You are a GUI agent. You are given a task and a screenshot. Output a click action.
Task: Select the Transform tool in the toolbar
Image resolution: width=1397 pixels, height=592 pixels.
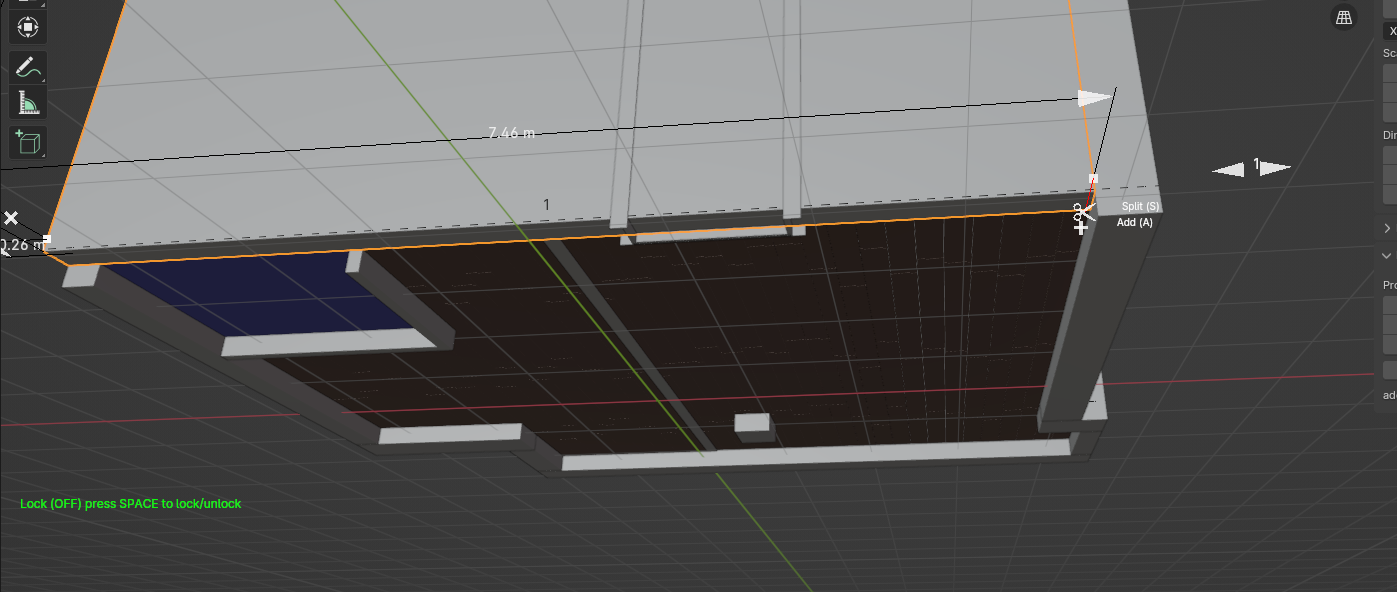(x=28, y=27)
